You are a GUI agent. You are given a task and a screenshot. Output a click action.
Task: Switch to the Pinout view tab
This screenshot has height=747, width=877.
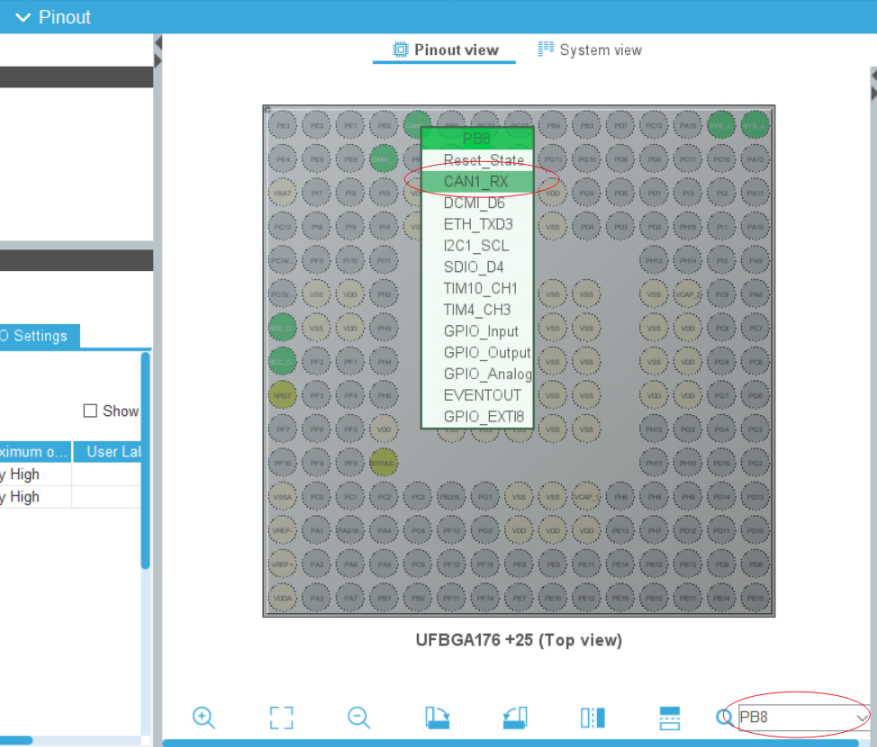pyautogui.click(x=445, y=50)
